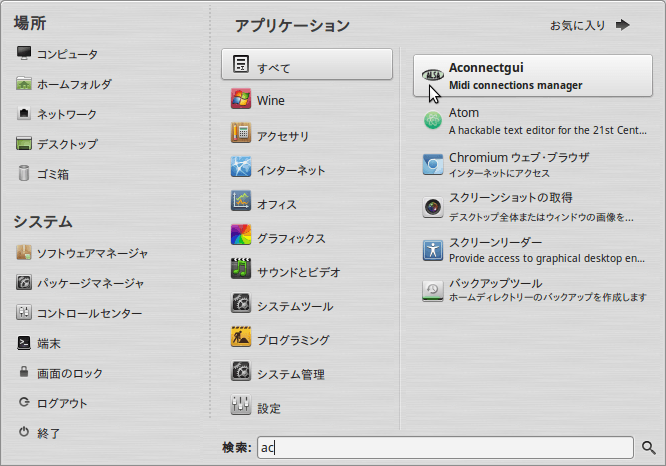Open ログアウト entry

coord(62,403)
